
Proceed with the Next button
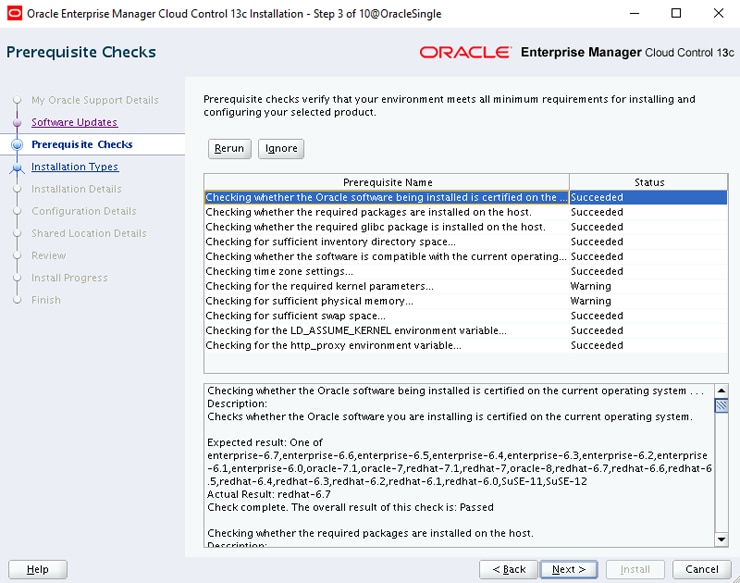coord(569,569)
